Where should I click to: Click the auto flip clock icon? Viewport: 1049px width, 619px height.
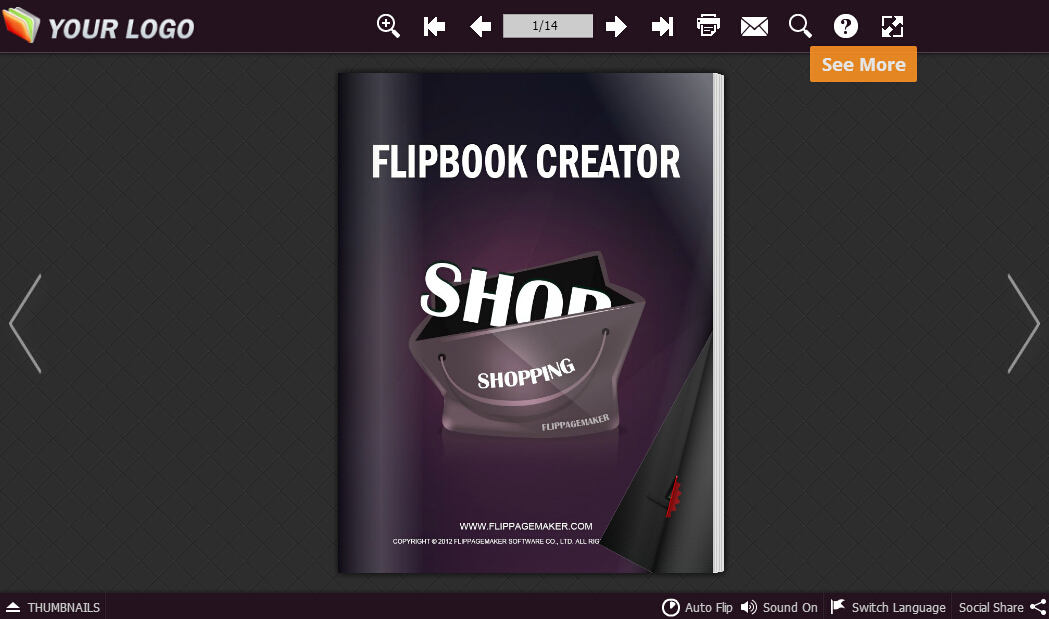pos(670,607)
